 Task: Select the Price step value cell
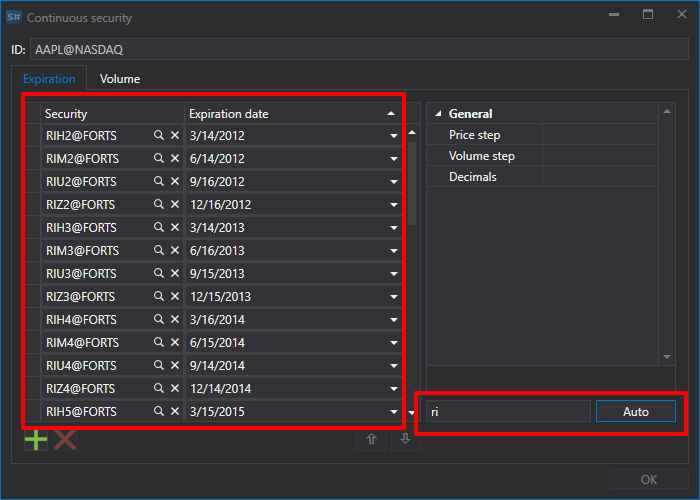pyautogui.click(x=600, y=135)
